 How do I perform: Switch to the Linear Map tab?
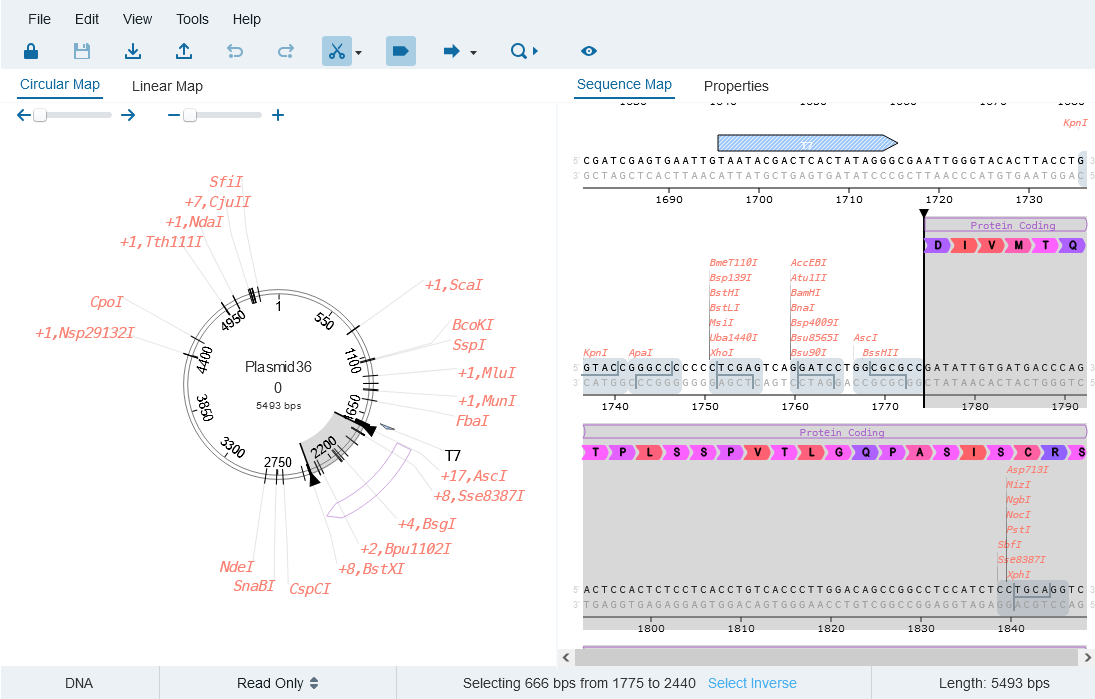point(167,86)
